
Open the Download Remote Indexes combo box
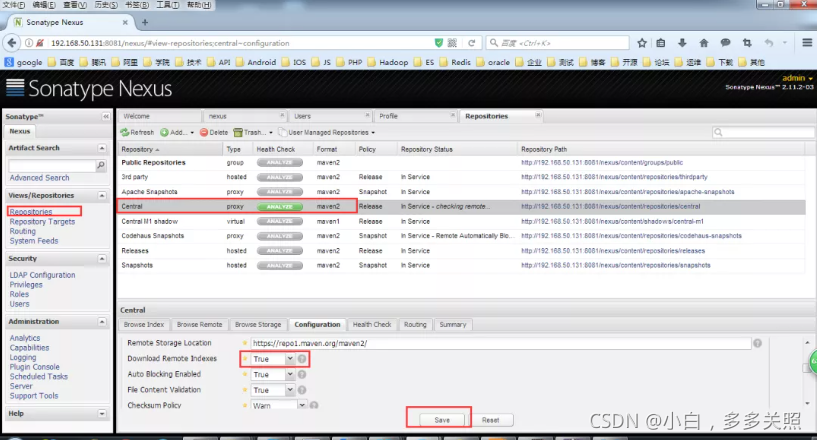290,359
